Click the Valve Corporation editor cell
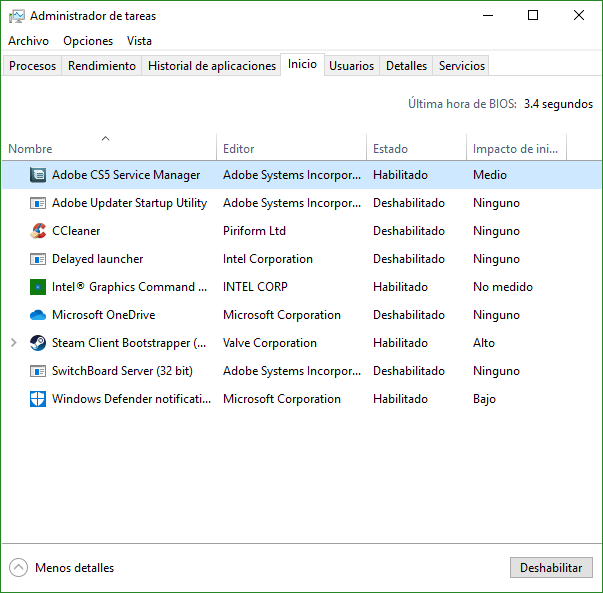 270,343
